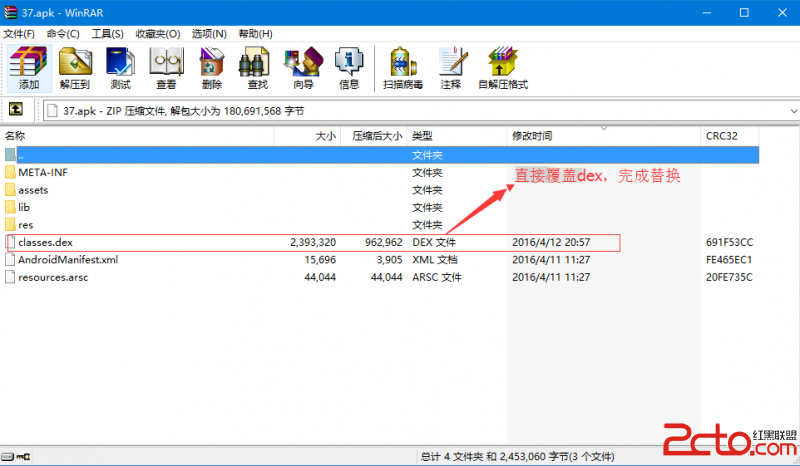Click the 'ARSC 文件' type cell

point(437,277)
